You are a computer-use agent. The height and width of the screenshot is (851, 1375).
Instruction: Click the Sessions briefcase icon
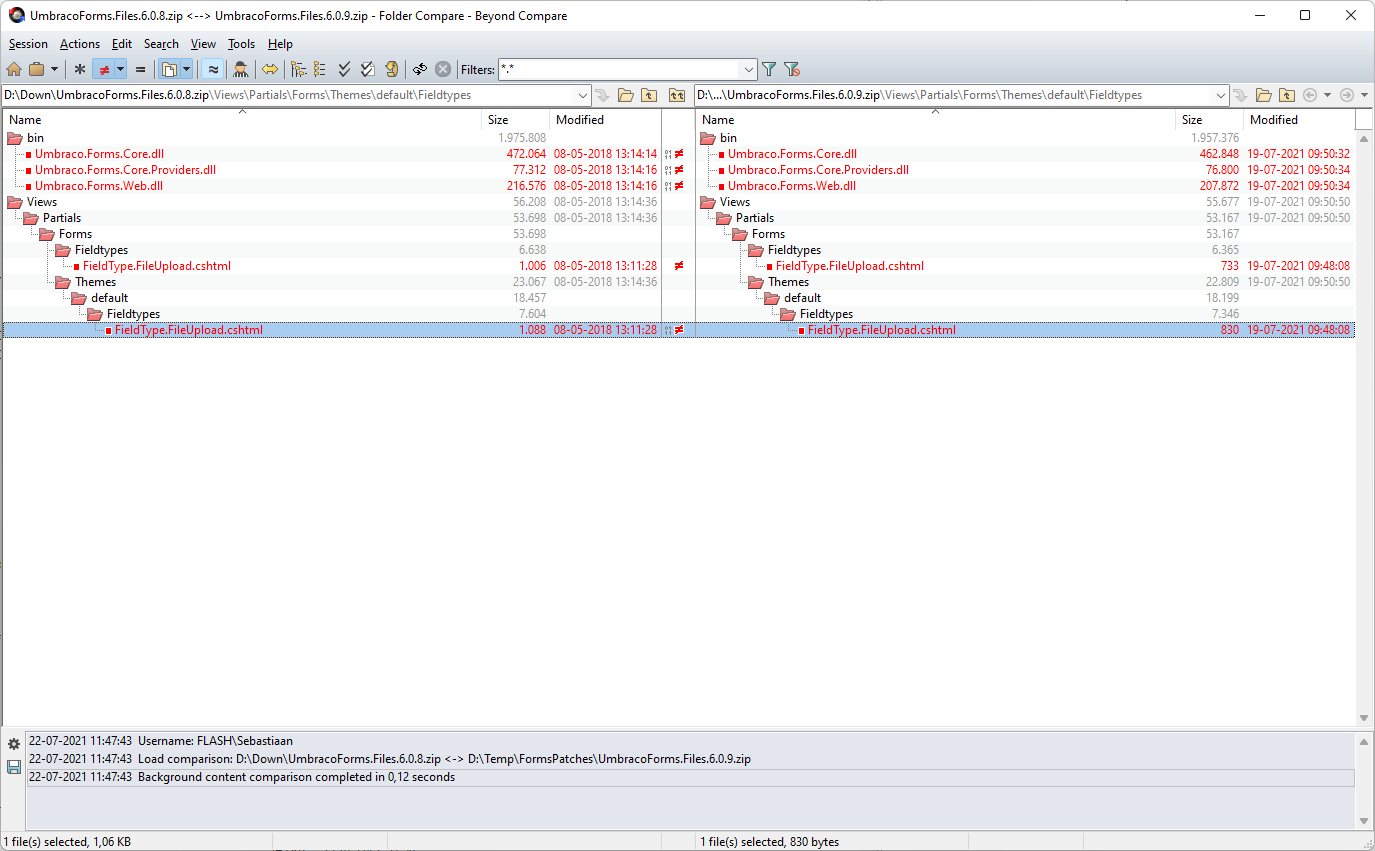pos(36,69)
